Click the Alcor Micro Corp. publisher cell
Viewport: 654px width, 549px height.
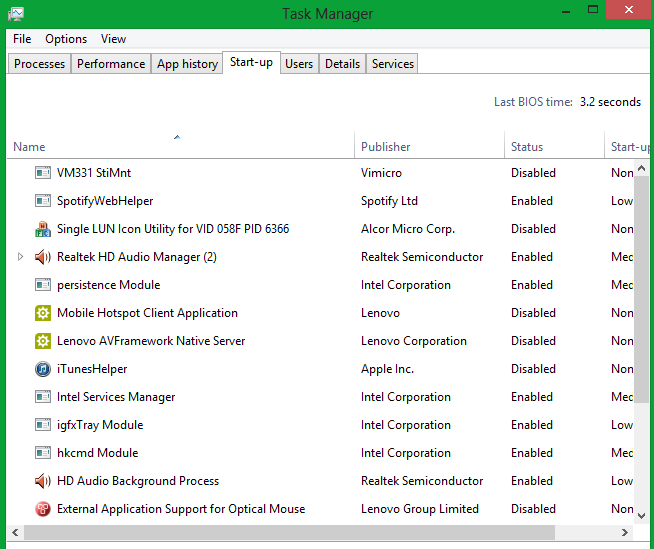pos(408,229)
